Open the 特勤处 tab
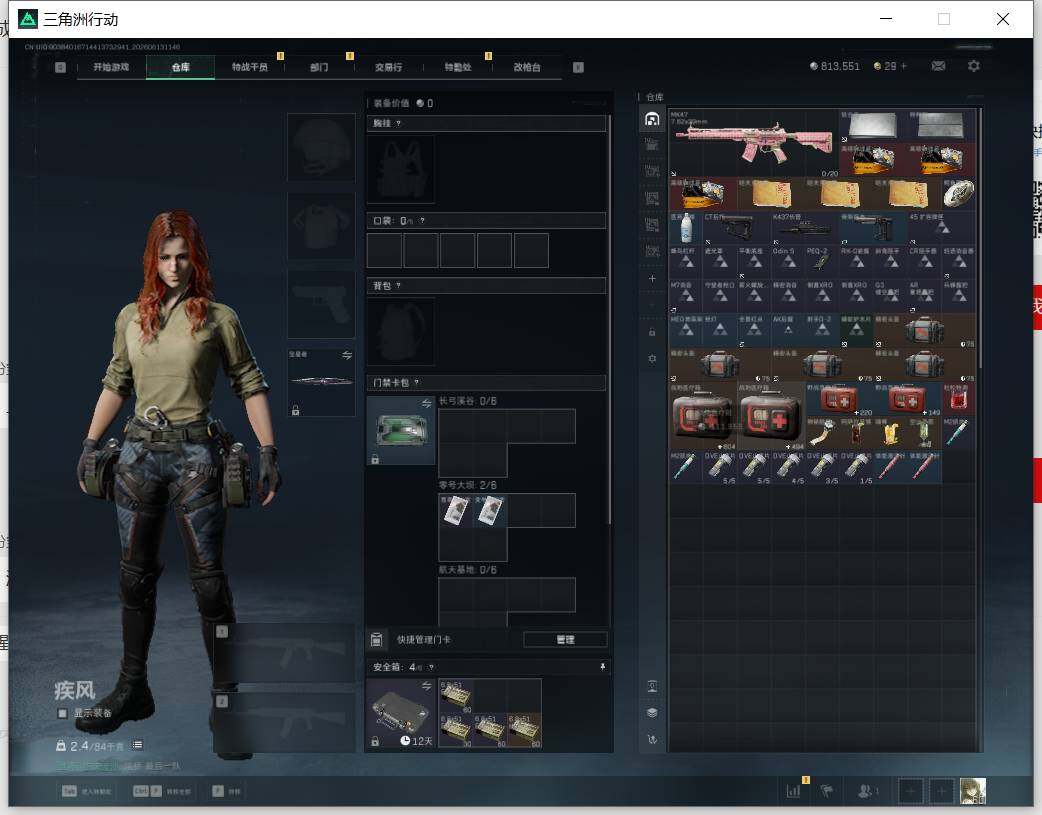Viewport: 1042px width, 815px height. tap(457, 67)
